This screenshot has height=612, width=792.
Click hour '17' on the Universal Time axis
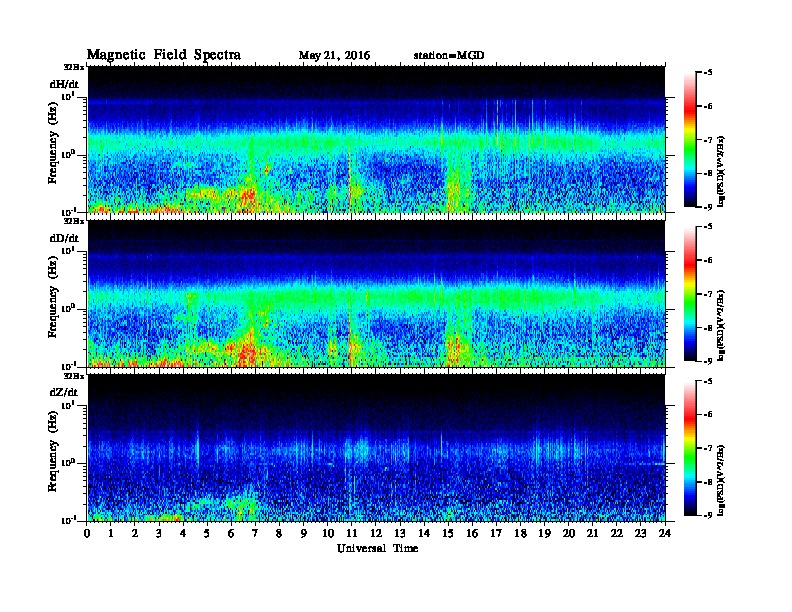pyautogui.click(x=496, y=533)
